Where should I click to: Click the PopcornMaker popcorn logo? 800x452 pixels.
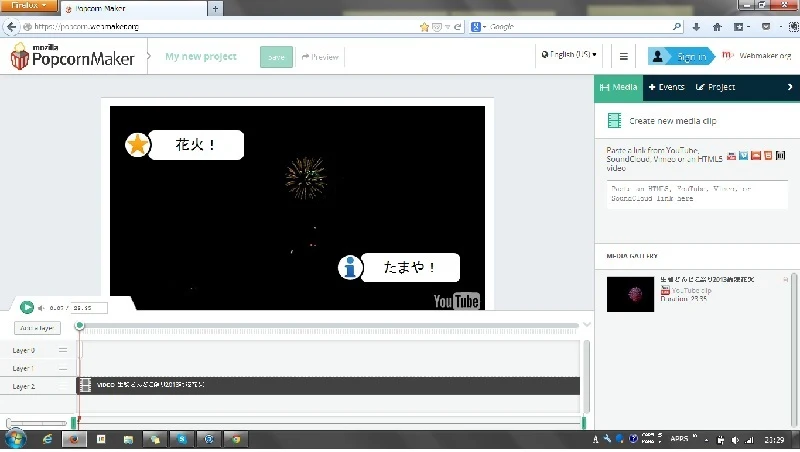click(x=19, y=57)
